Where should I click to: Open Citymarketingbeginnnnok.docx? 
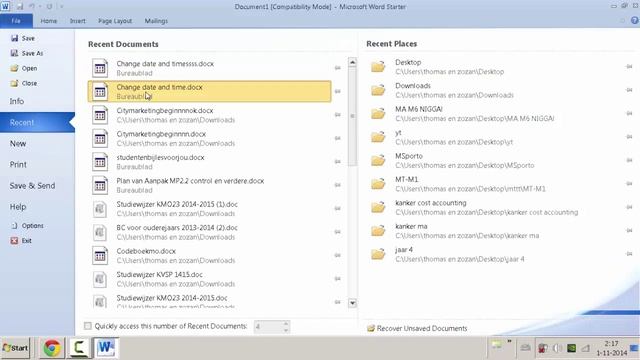tap(210, 115)
